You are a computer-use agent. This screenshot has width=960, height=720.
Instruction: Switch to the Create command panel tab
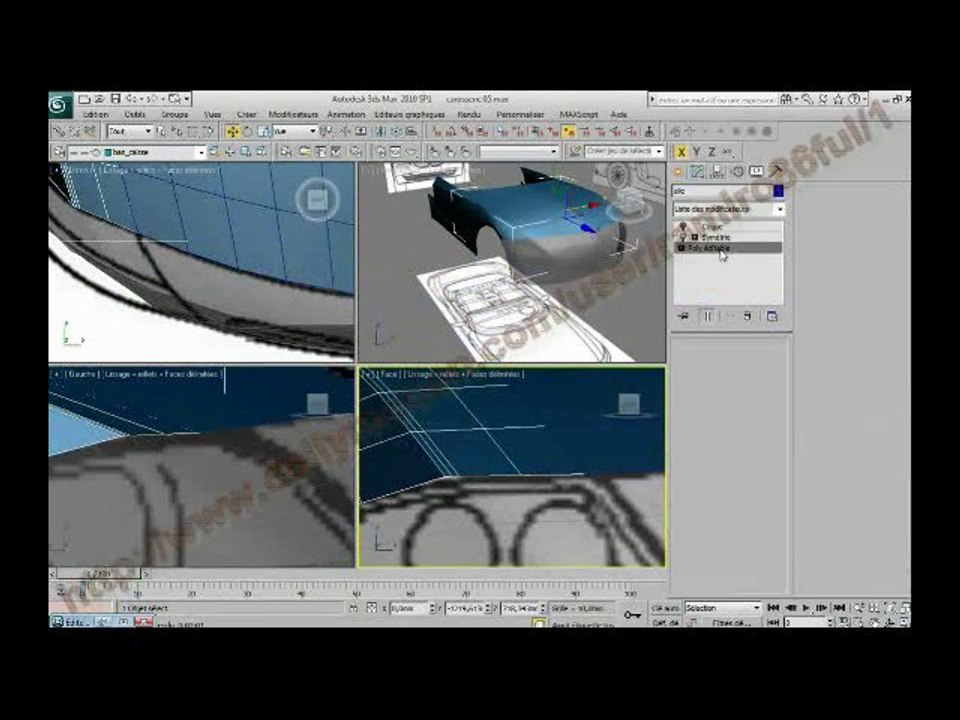click(x=678, y=171)
